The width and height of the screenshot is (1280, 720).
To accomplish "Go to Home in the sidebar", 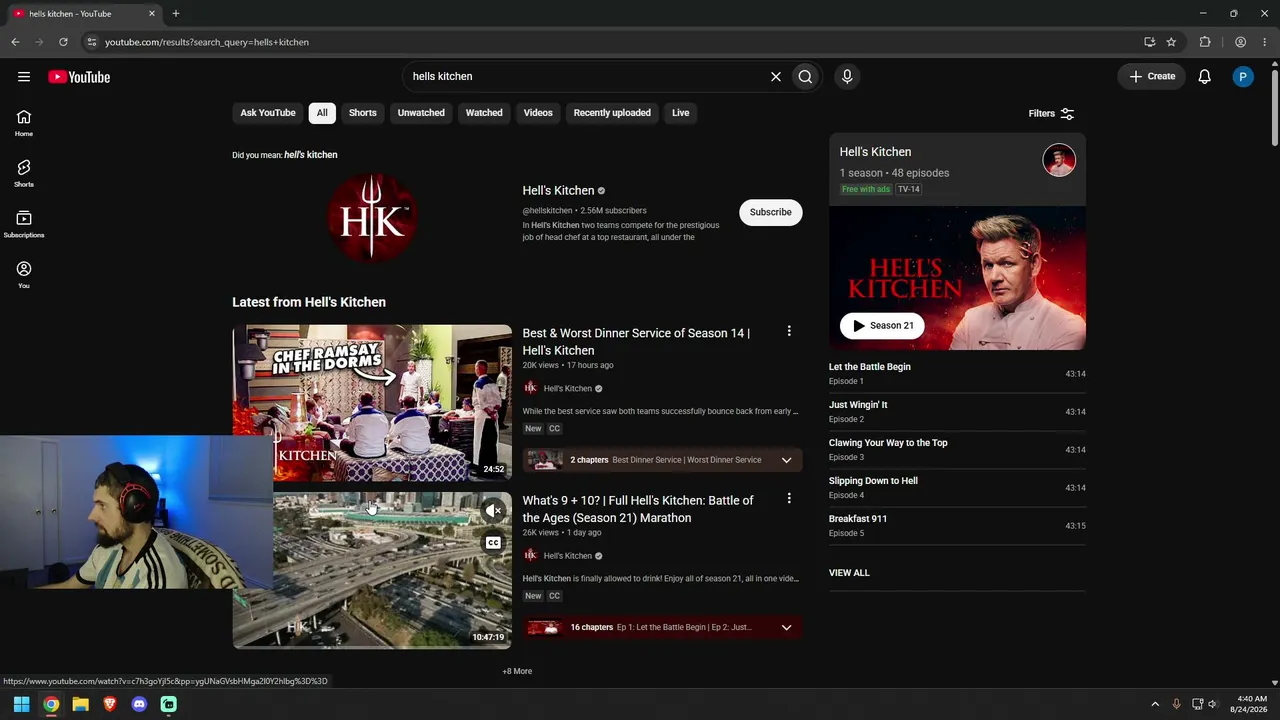I will pyautogui.click(x=24, y=123).
